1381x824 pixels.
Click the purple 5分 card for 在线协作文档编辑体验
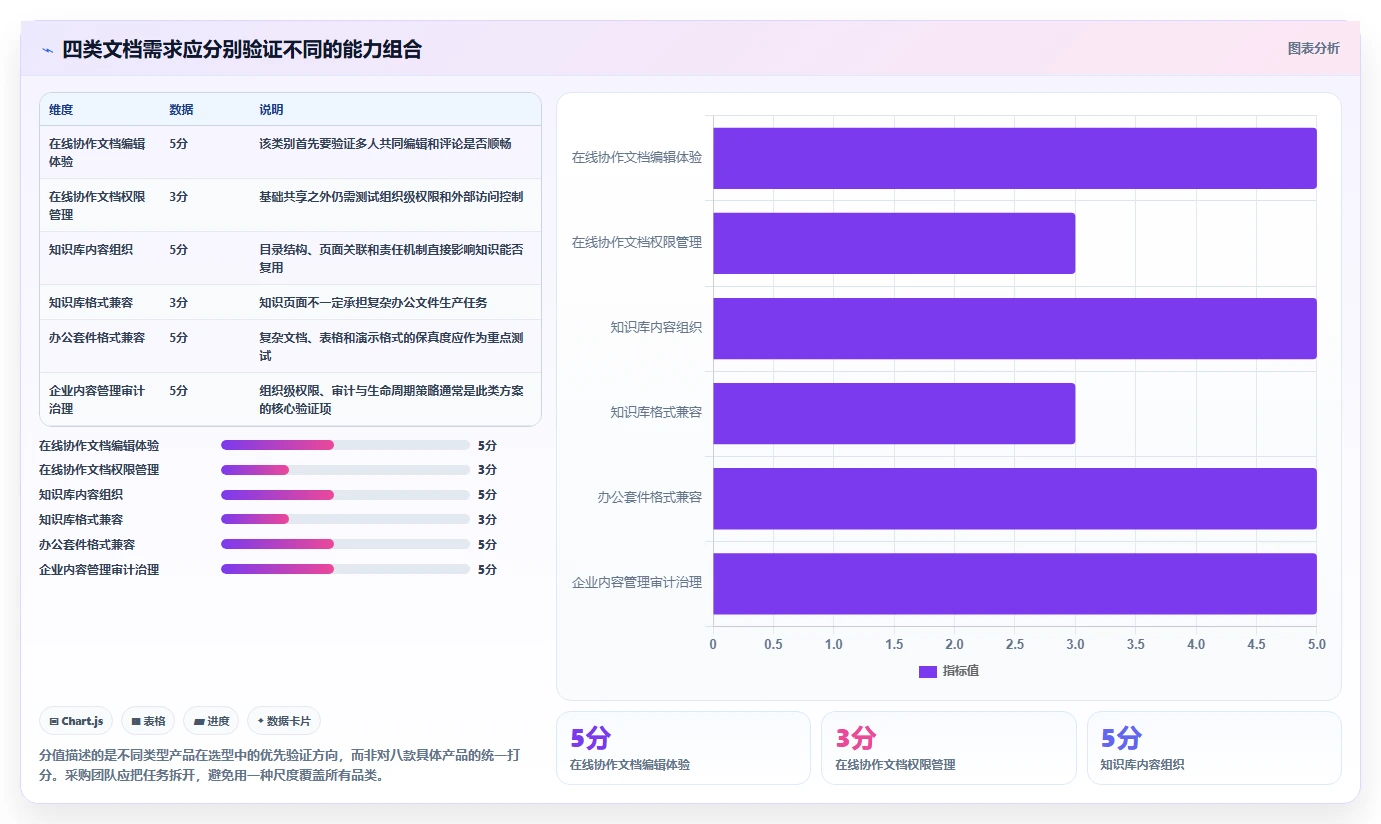tap(683, 748)
